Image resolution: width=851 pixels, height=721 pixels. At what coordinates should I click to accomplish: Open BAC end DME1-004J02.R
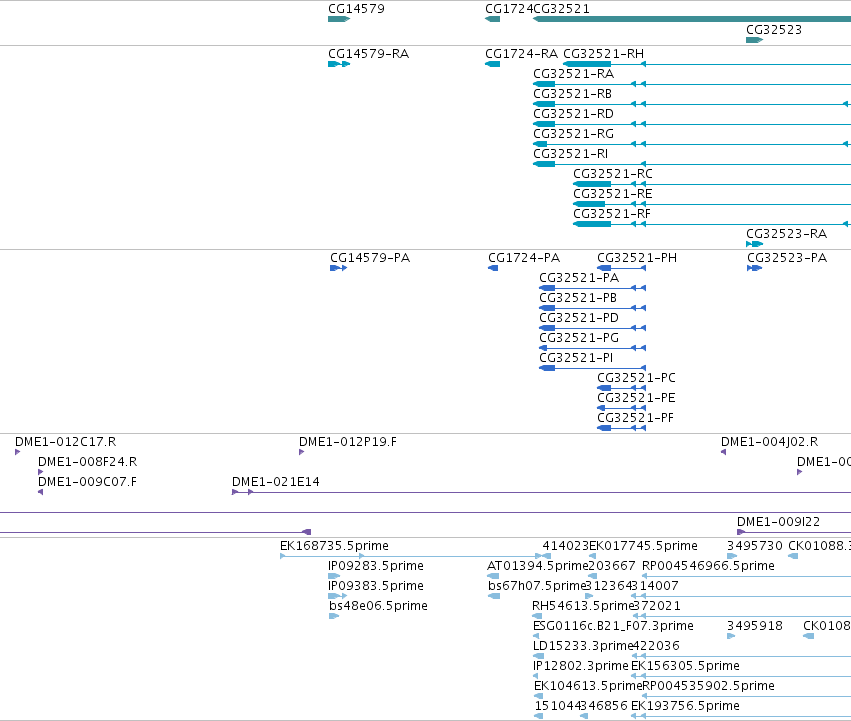(770, 442)
